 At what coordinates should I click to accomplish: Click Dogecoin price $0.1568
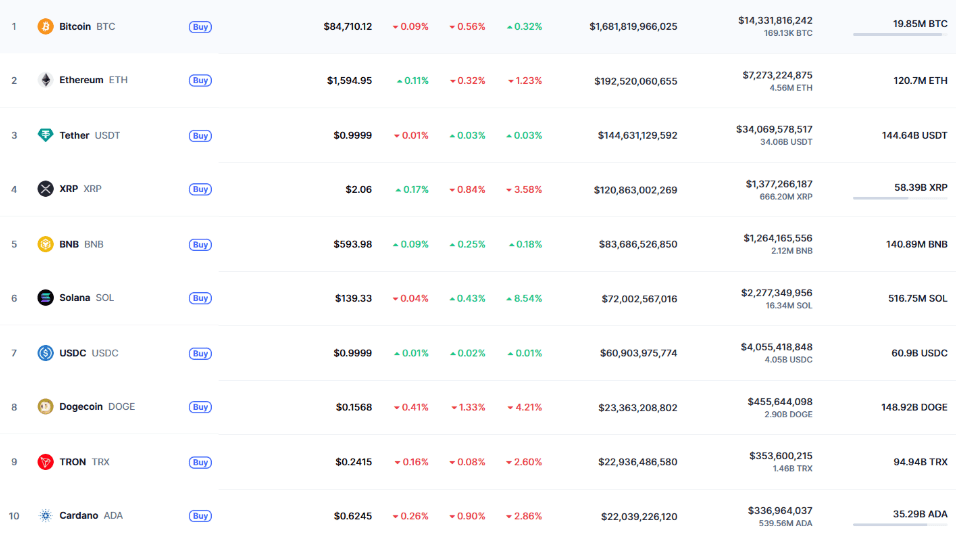pyautogui.click(x=354, y=407)
